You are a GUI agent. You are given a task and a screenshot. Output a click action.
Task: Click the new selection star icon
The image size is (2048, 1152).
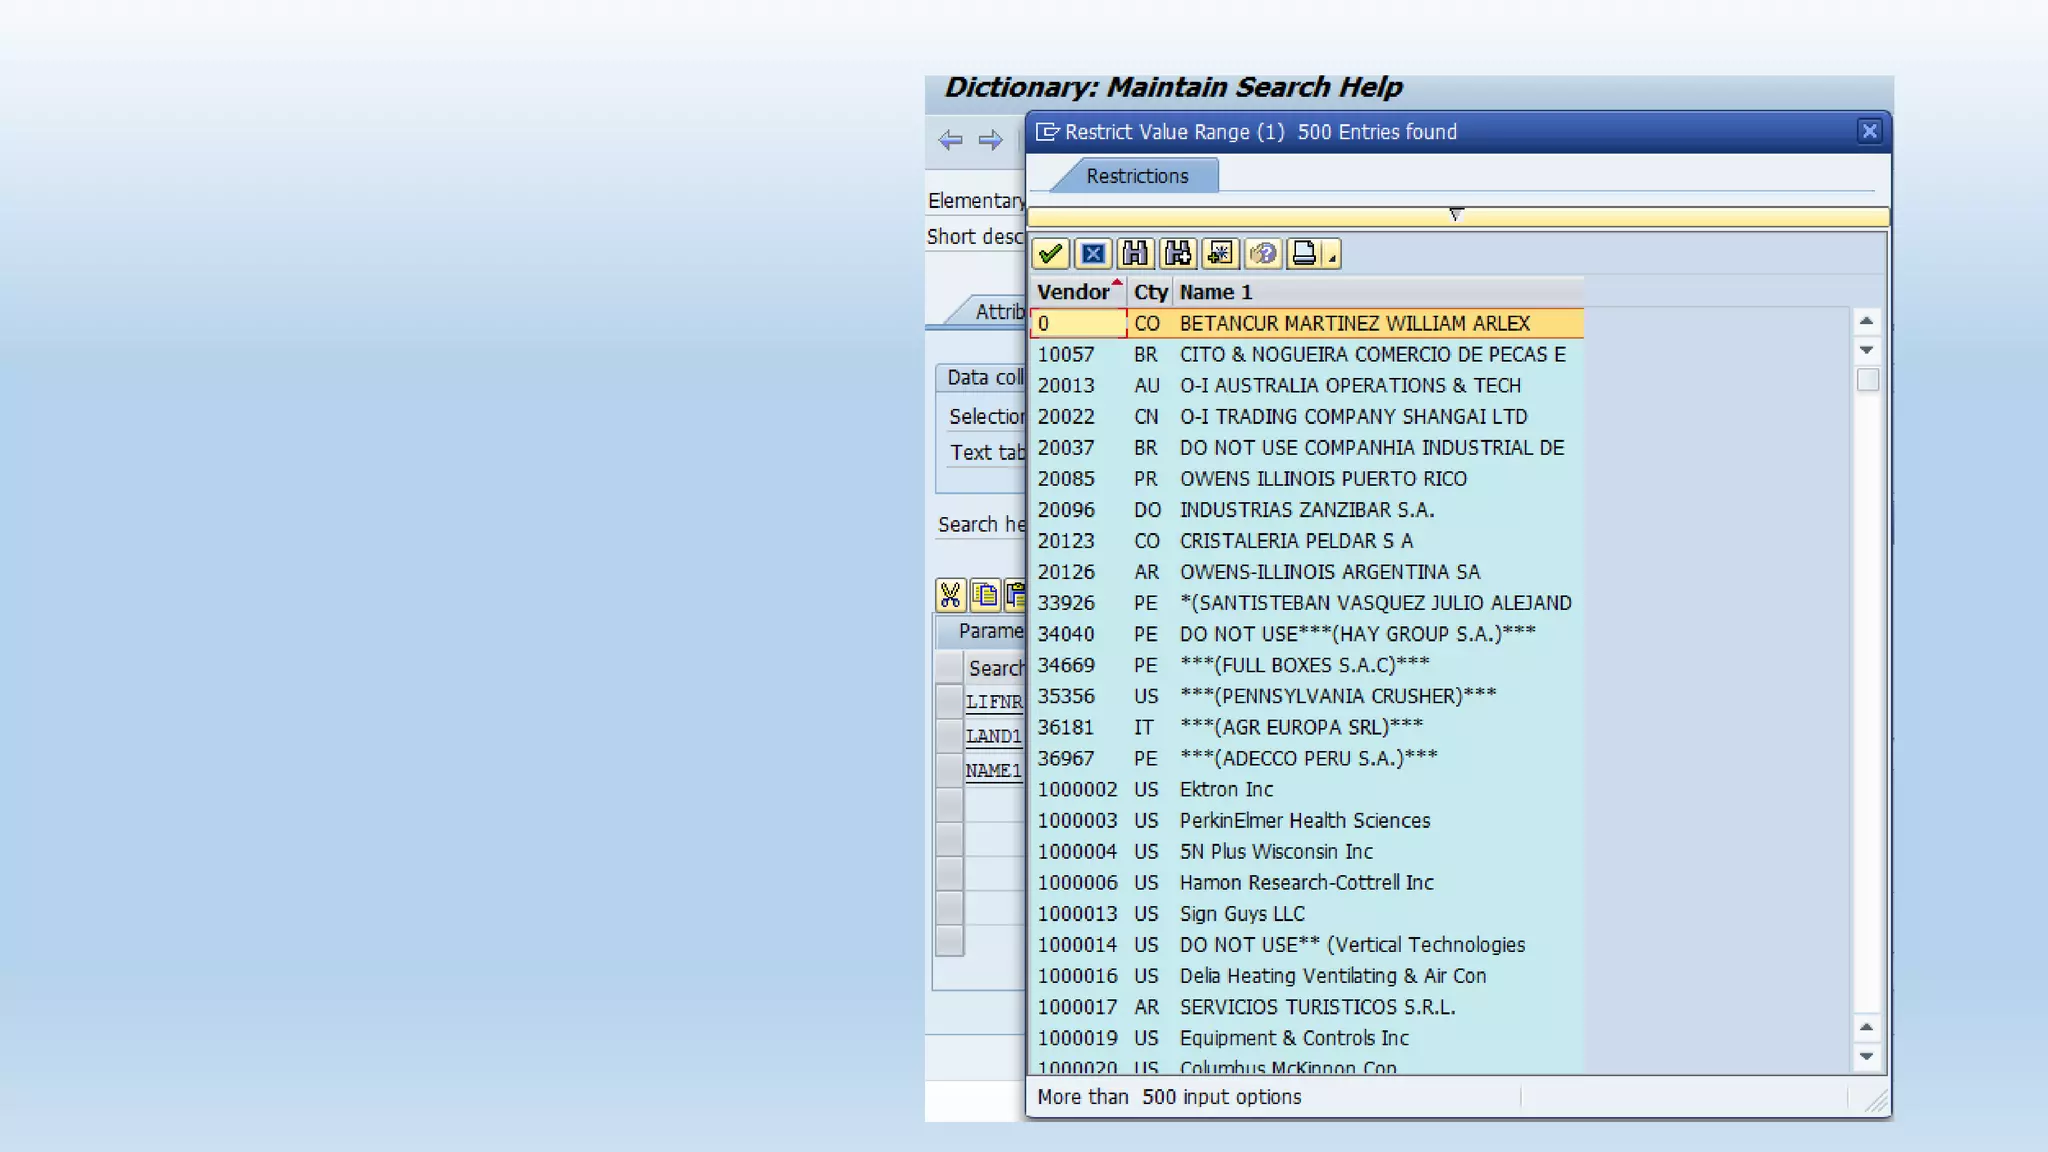[1220, 254]
